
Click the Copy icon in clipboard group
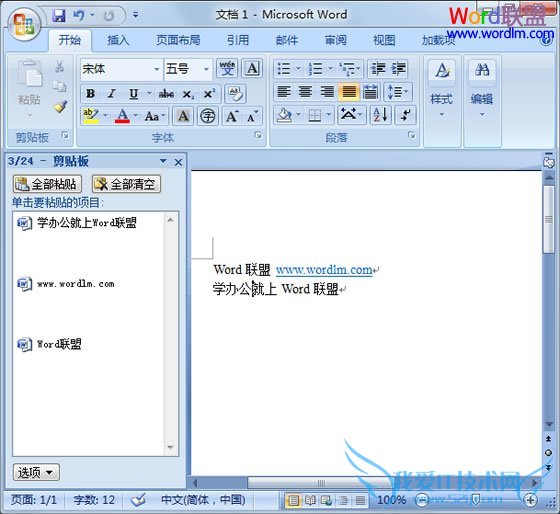pos(59,86)
